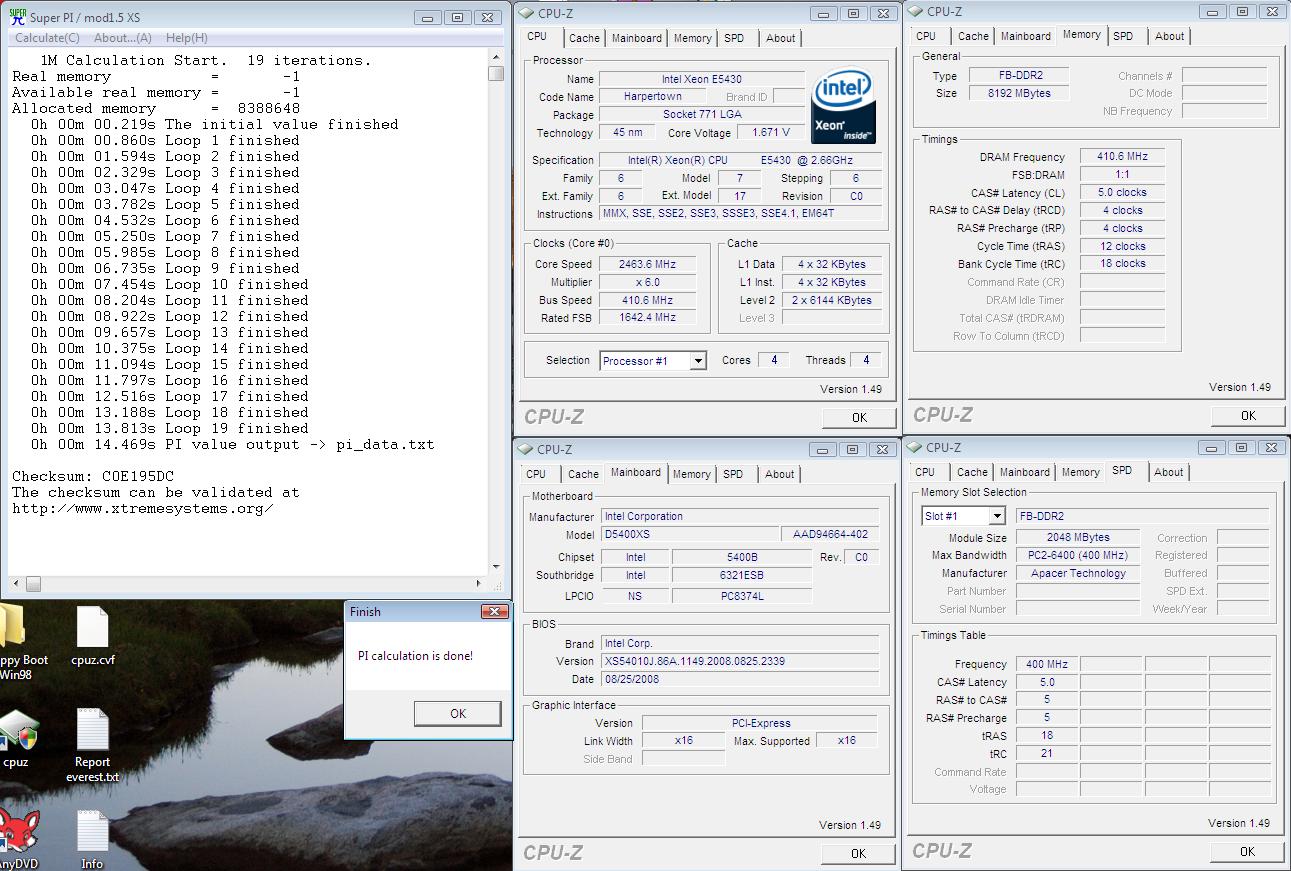The width and height of the screenshot is (1291, 871).
Task: Close the Finish dialog with X
Action: click(x=494, y=611)
